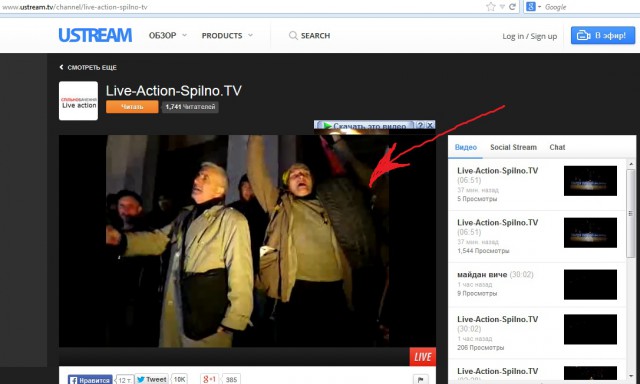Image resolution: width=640 pixels, height=384 pixels.
Task: Click the 1,741 Читателей counter
Action: [190, 107]
